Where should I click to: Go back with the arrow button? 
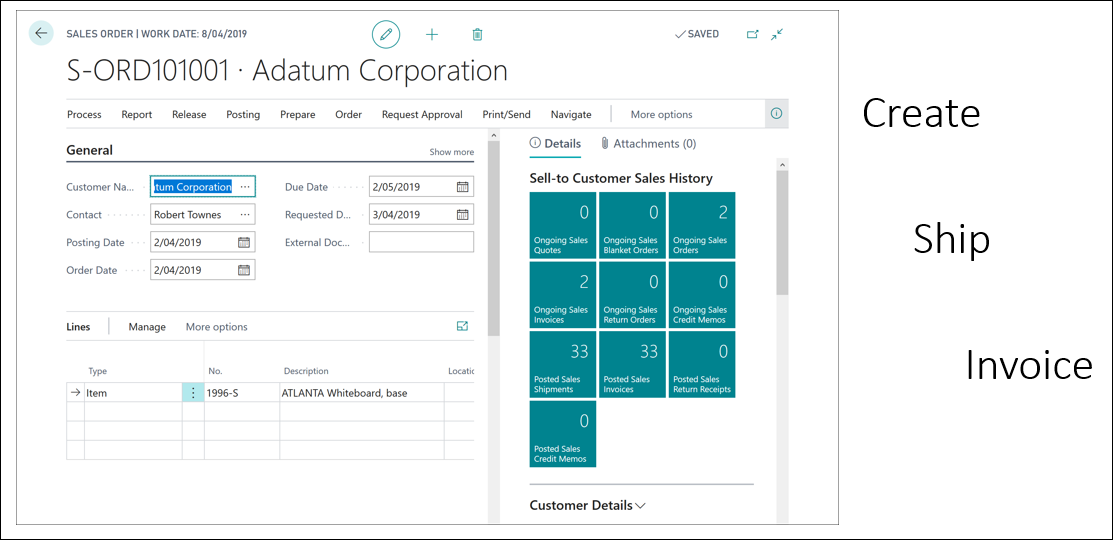coord(41,33)
